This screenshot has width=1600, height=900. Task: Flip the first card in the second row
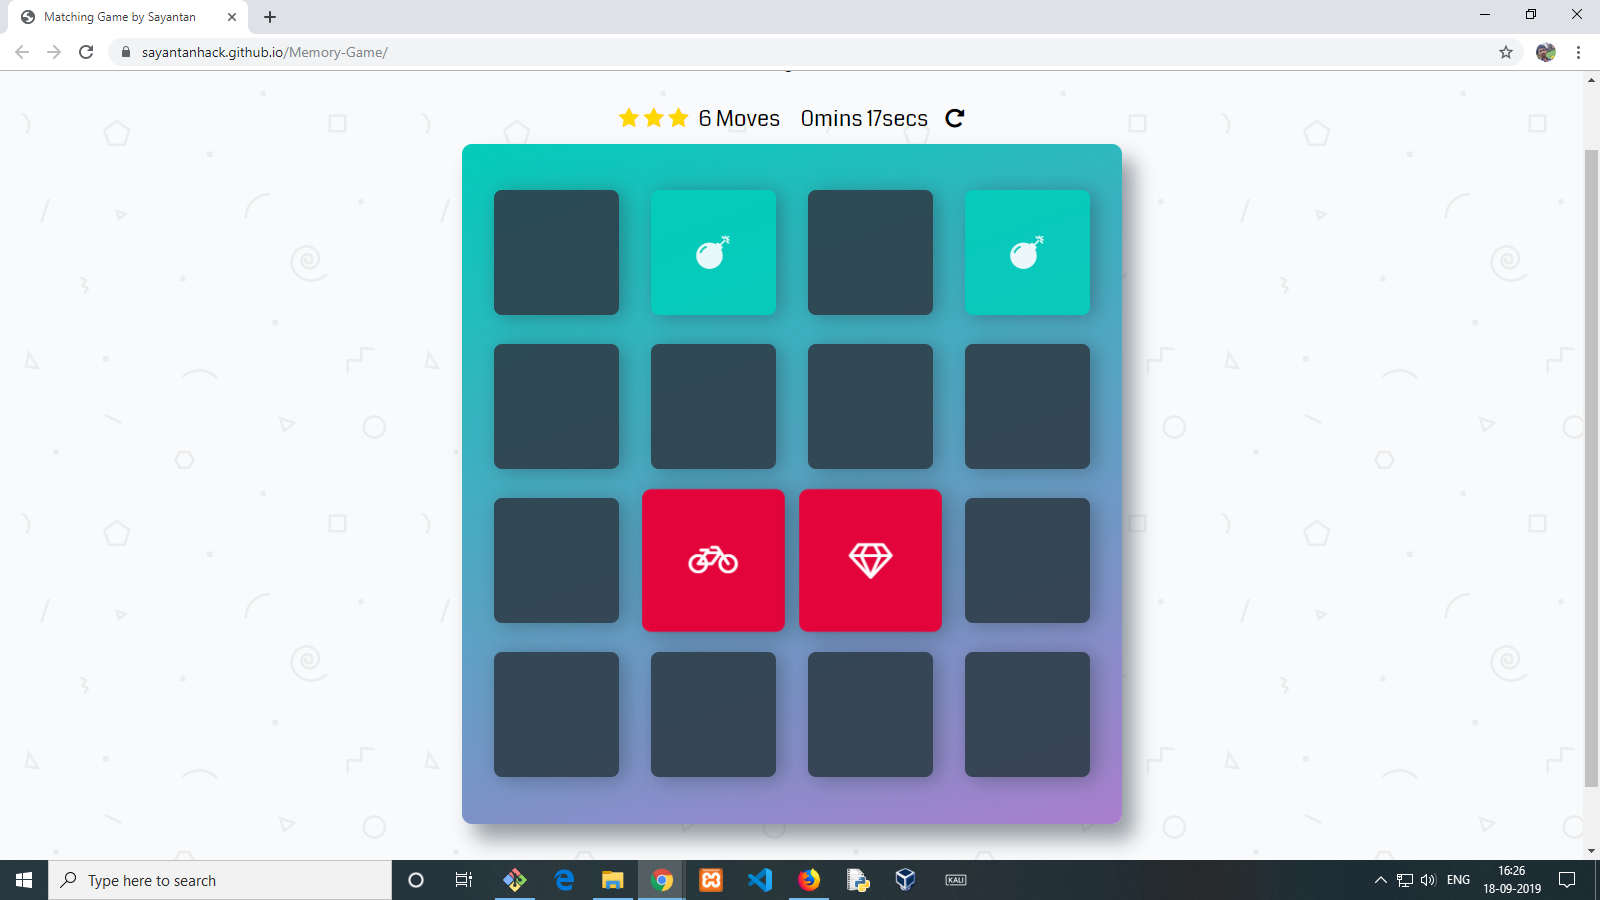[x=556, y=406]
